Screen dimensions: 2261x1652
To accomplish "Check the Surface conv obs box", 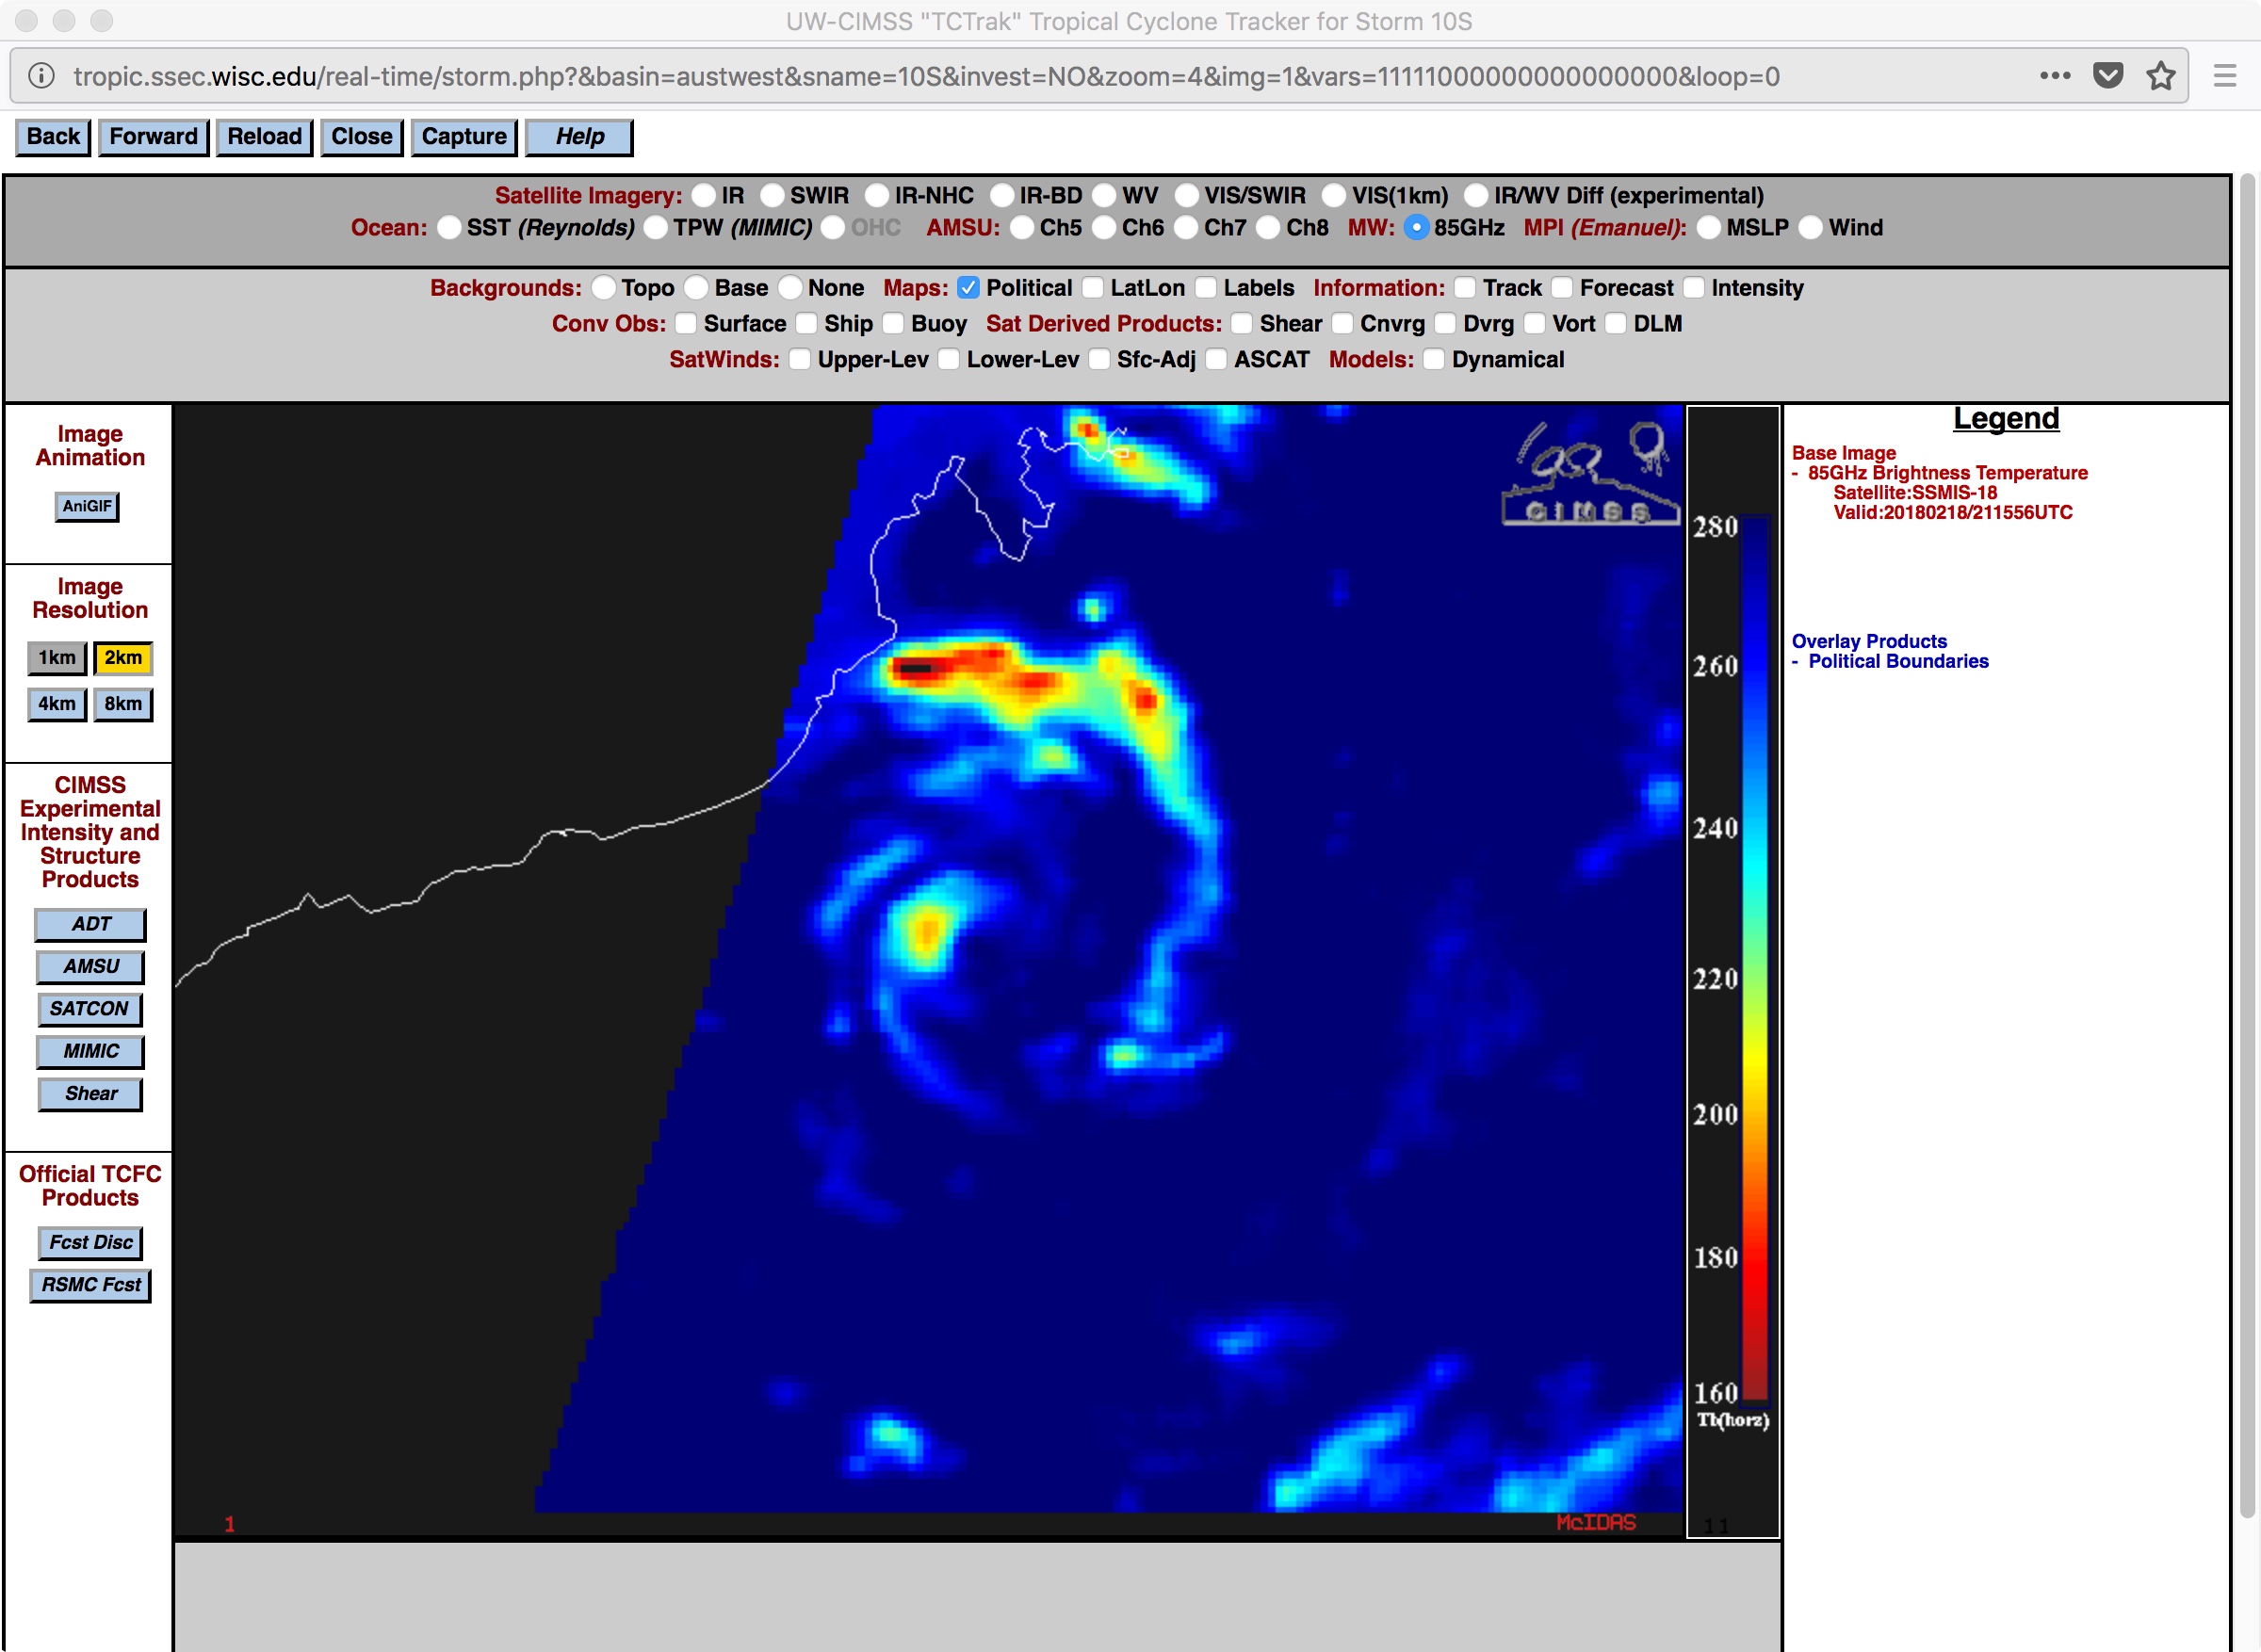I will coord(686,324).
